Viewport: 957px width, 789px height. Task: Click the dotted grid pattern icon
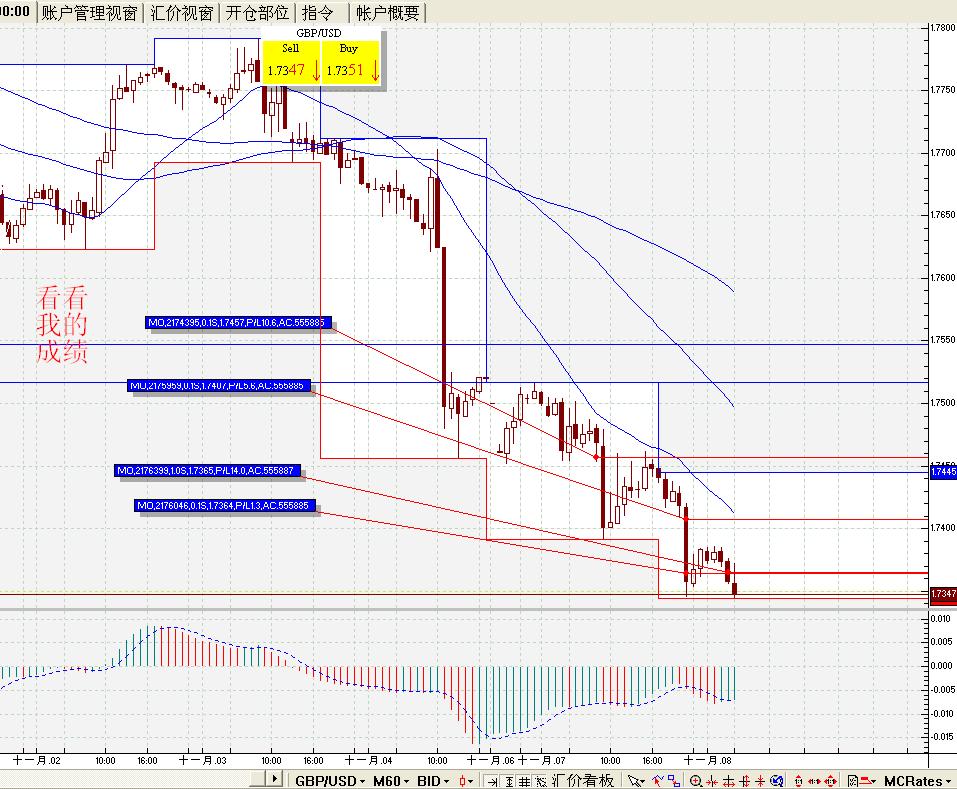pyautogui.click(x=541, y=781)
